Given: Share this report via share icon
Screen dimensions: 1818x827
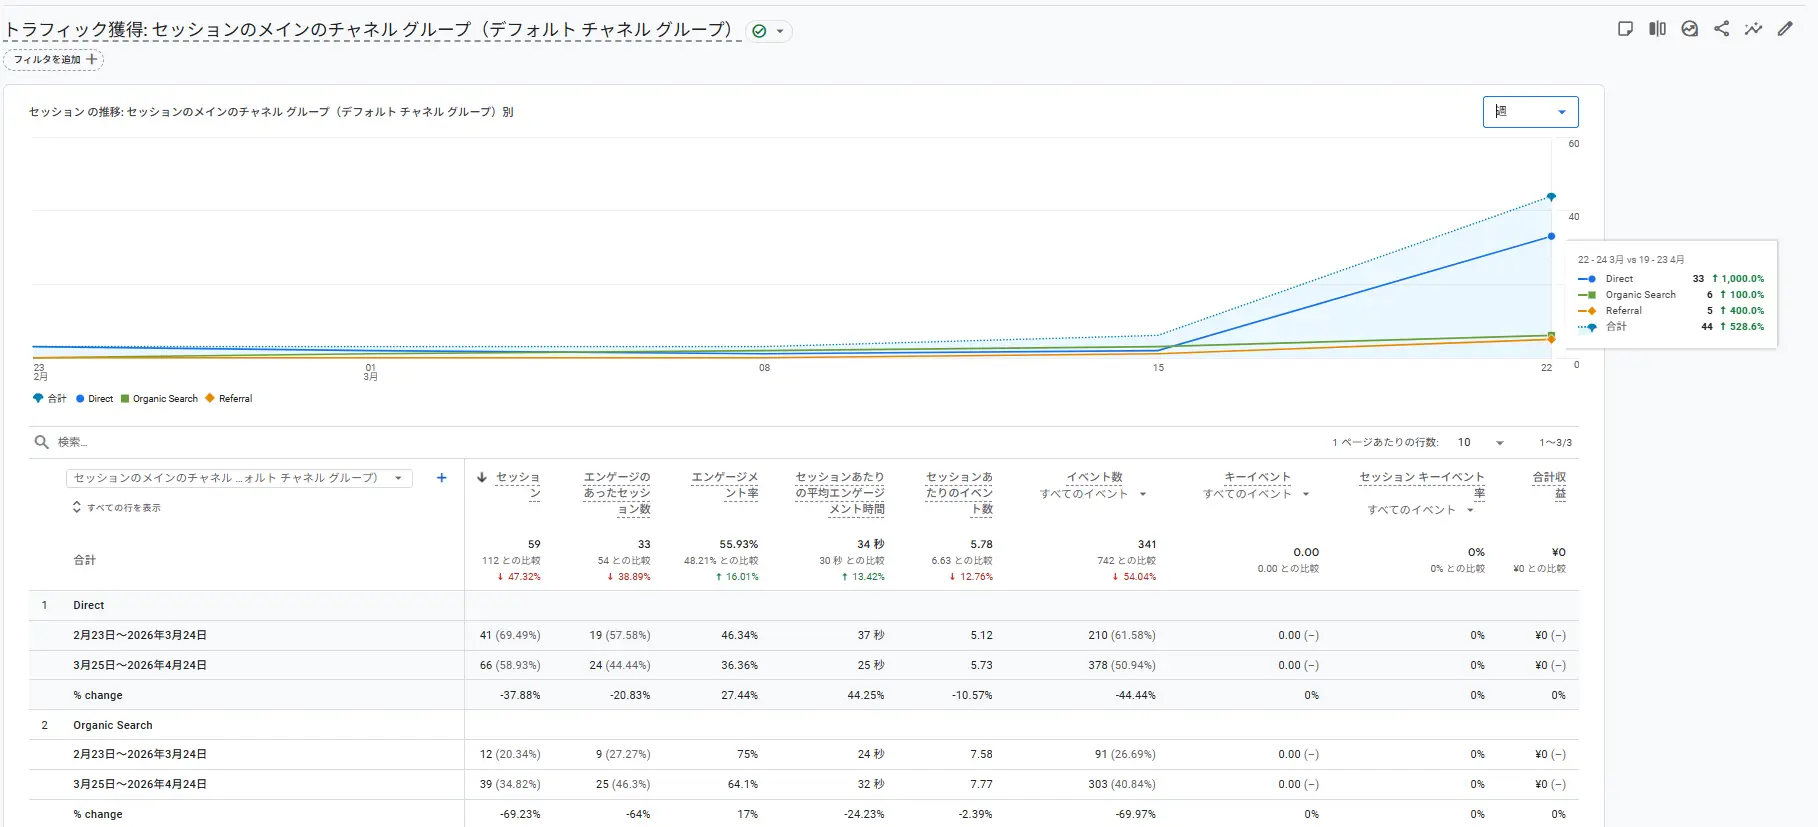Looking at the screenshot, I should pyautogui.click(x=1721, y=29).
